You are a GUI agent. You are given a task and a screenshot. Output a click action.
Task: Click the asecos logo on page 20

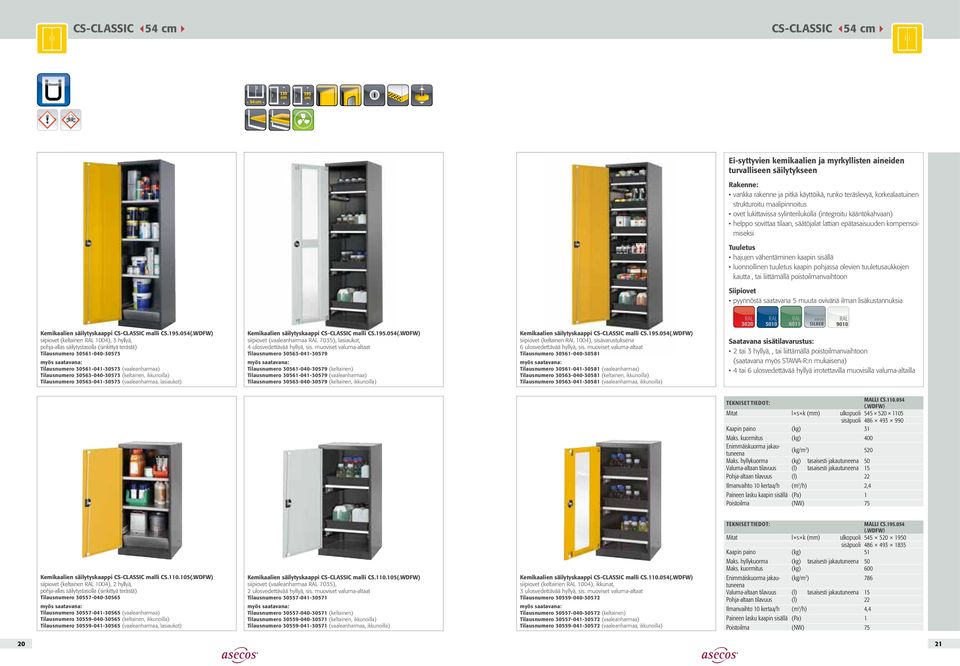[x=239, y=655]
